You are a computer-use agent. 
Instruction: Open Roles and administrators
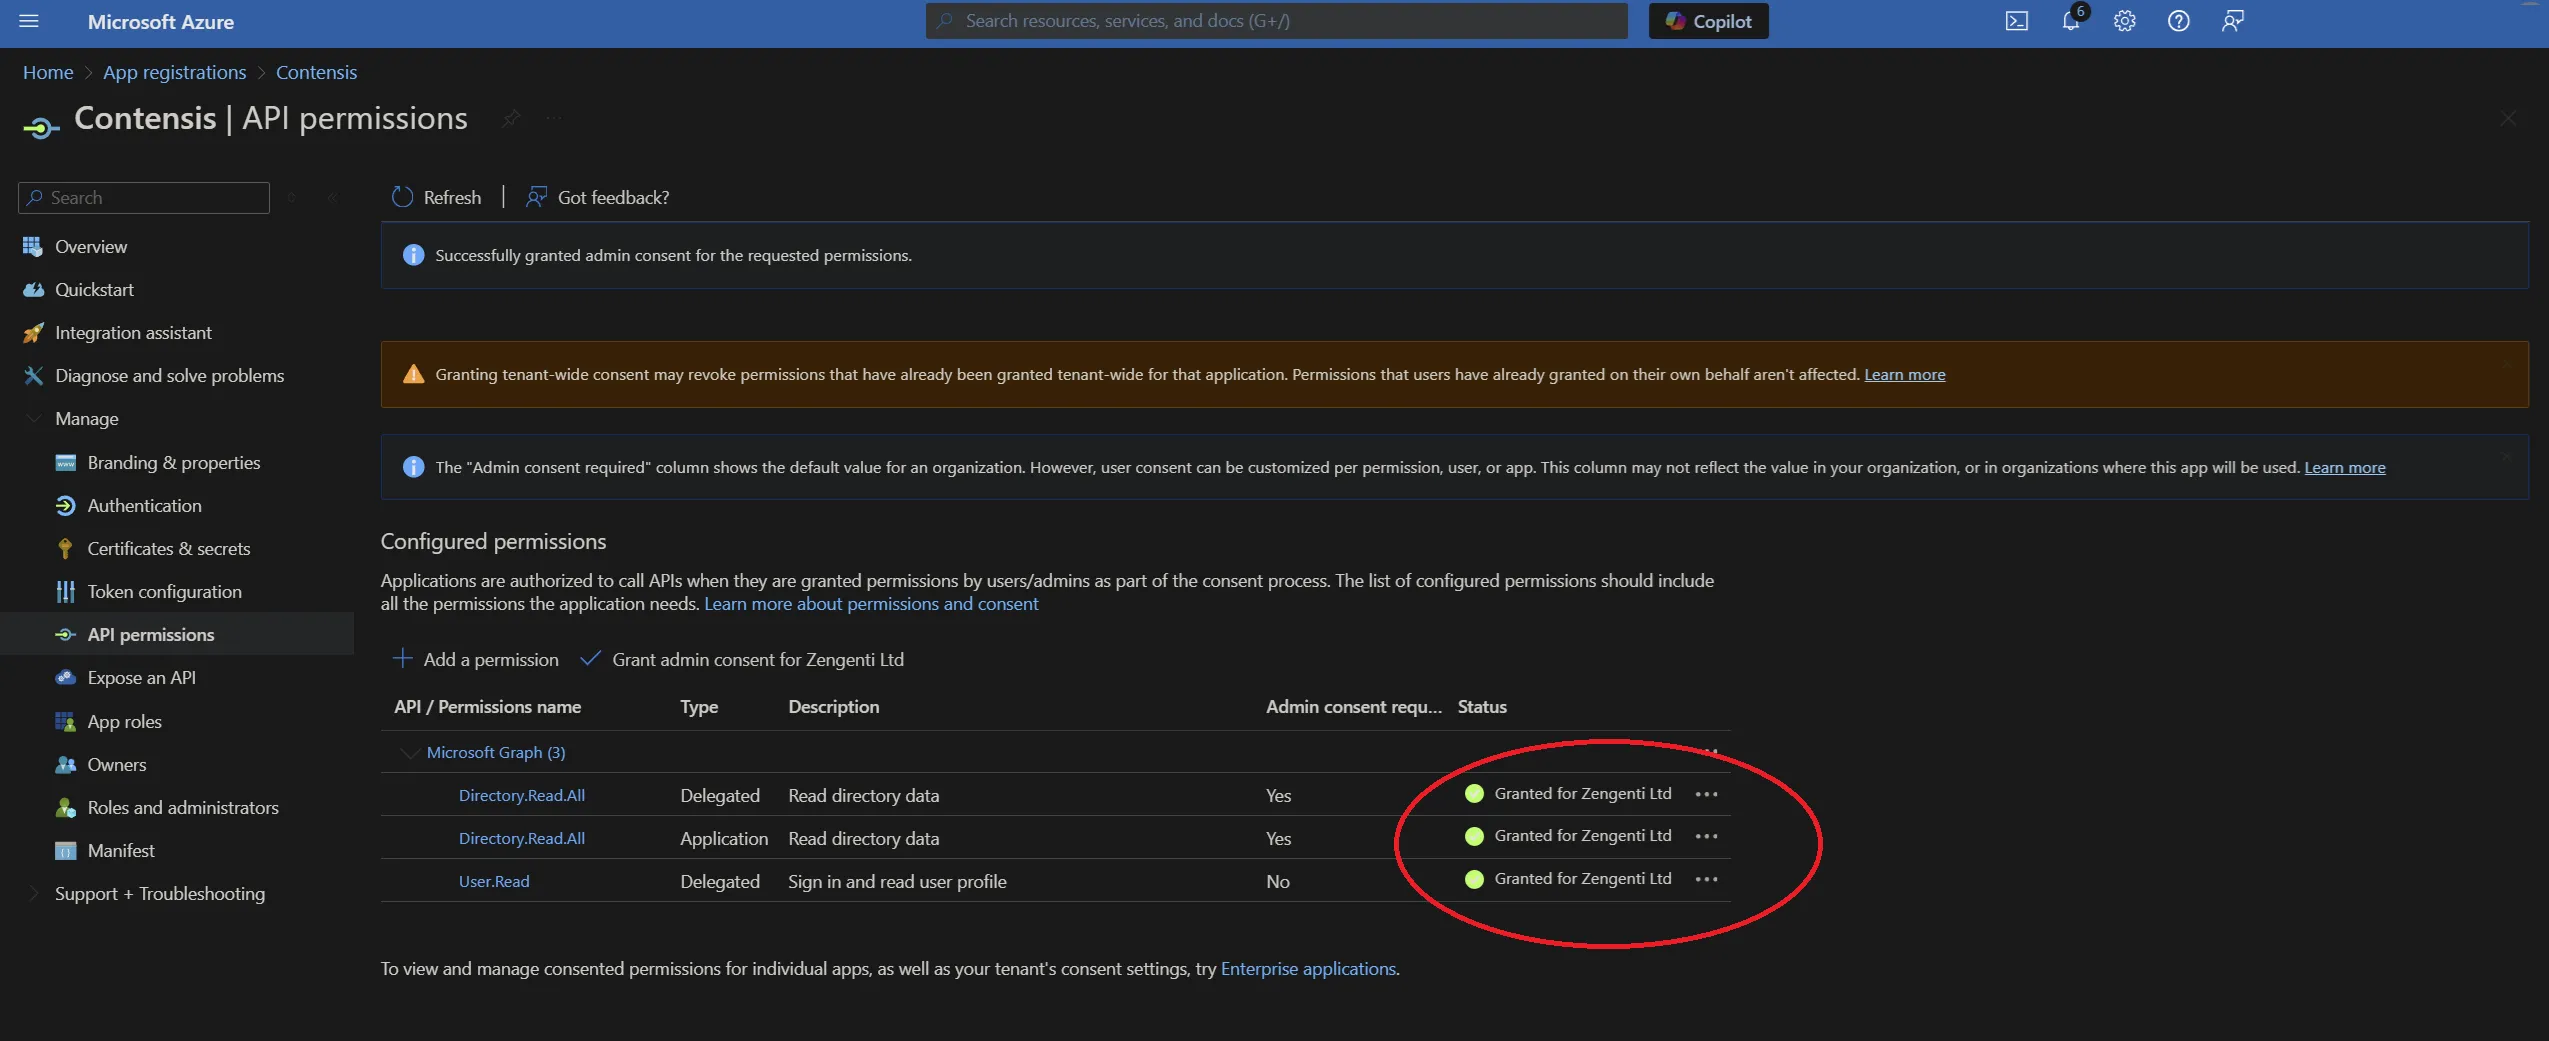pyautogui.click(x=183, y=807)
